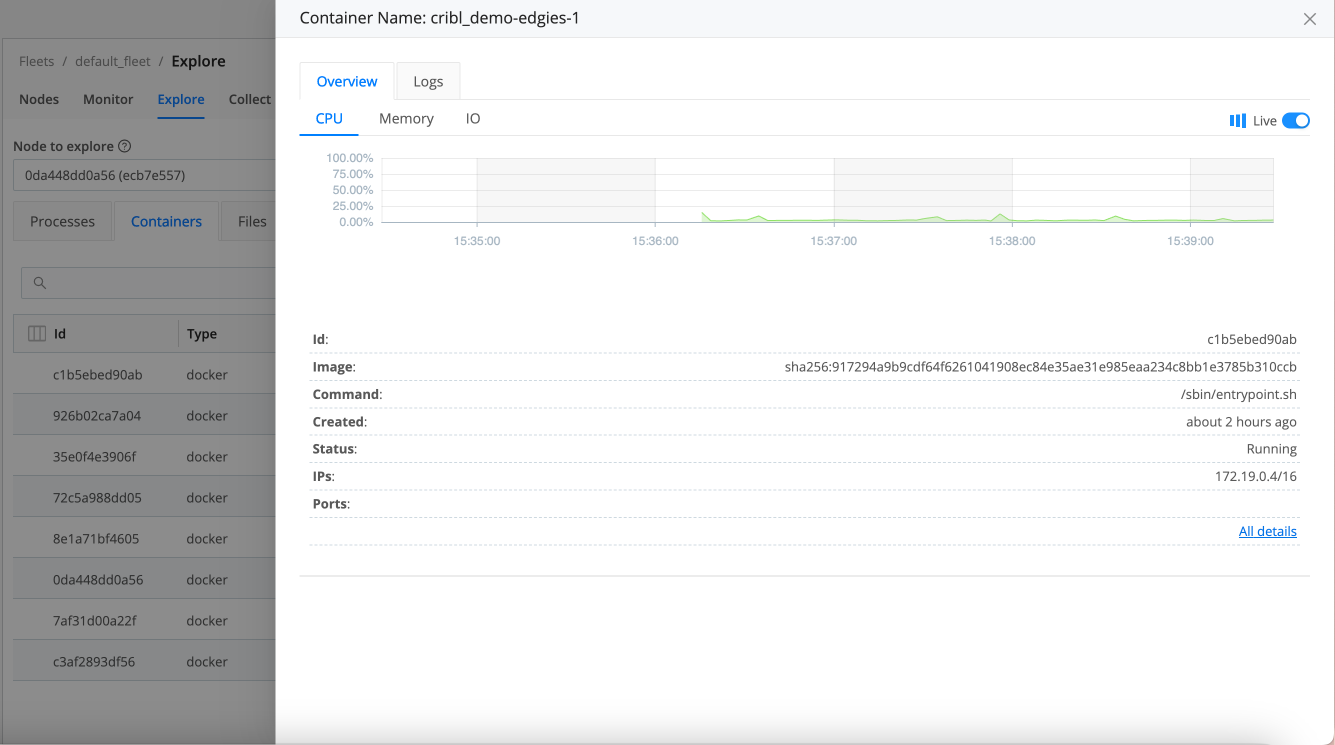Open the Monitor menu tab
1335x745 pixels.
coord(108,100)
